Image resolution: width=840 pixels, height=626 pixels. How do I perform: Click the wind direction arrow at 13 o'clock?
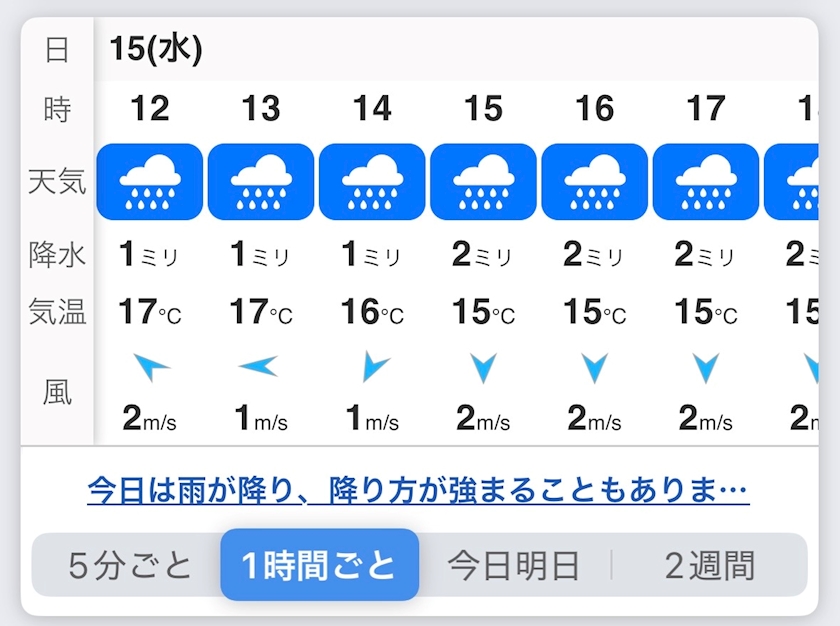pos(259,368)
